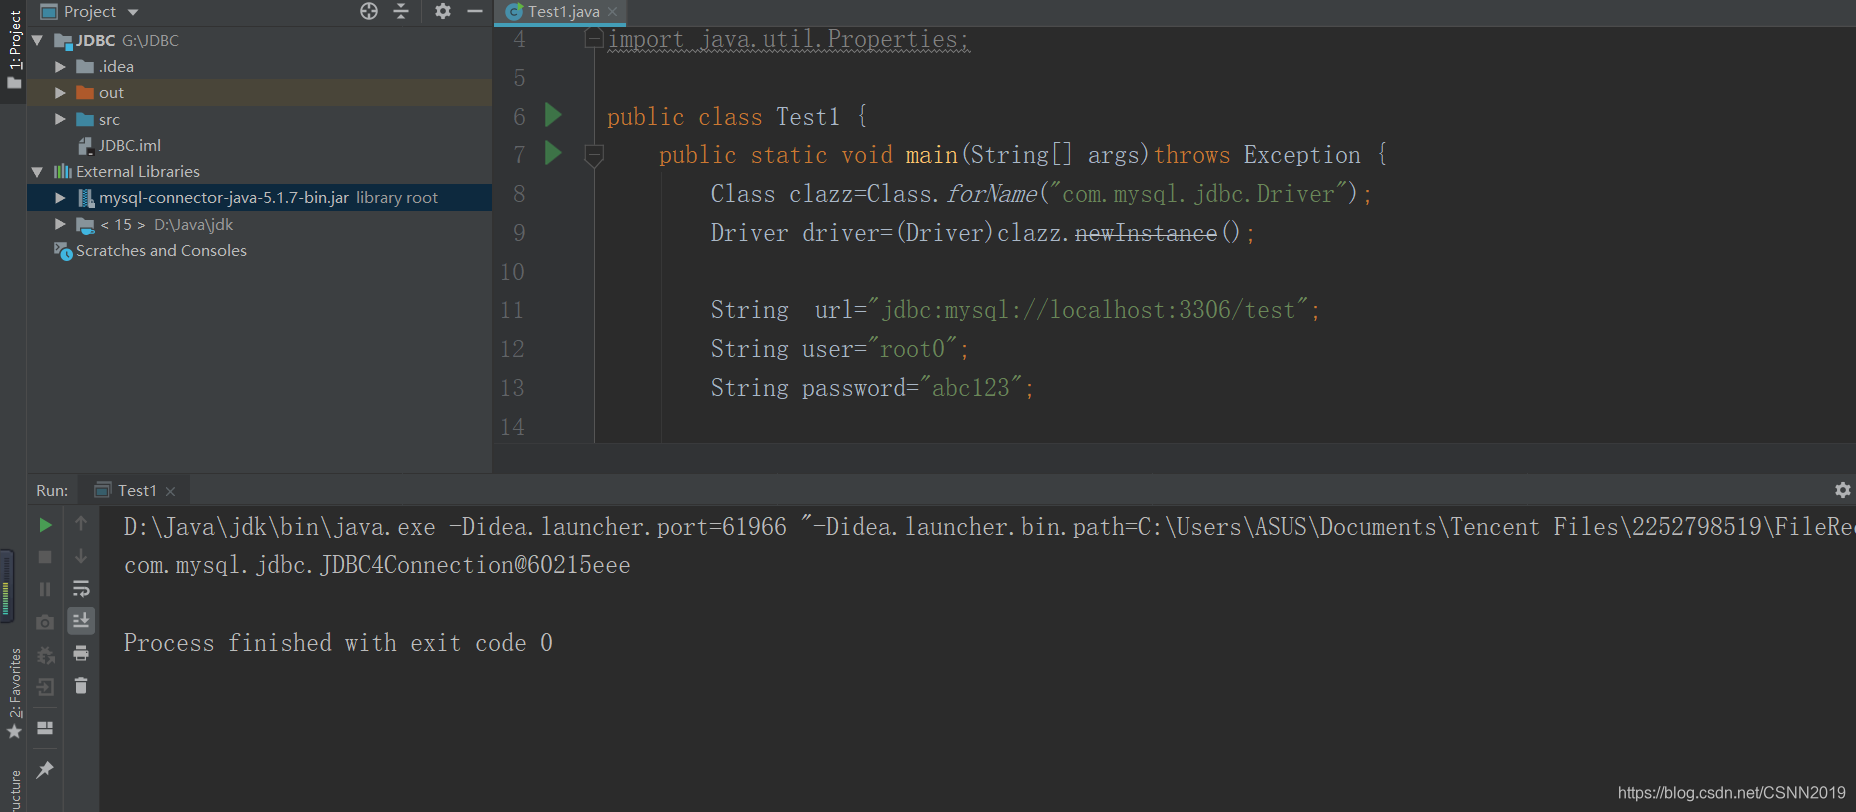Click Up the Stack Trace arrow
Image resolution: width=1856 pixels, height=812 pixels.
pyautogui.click(x=81, y=523)
